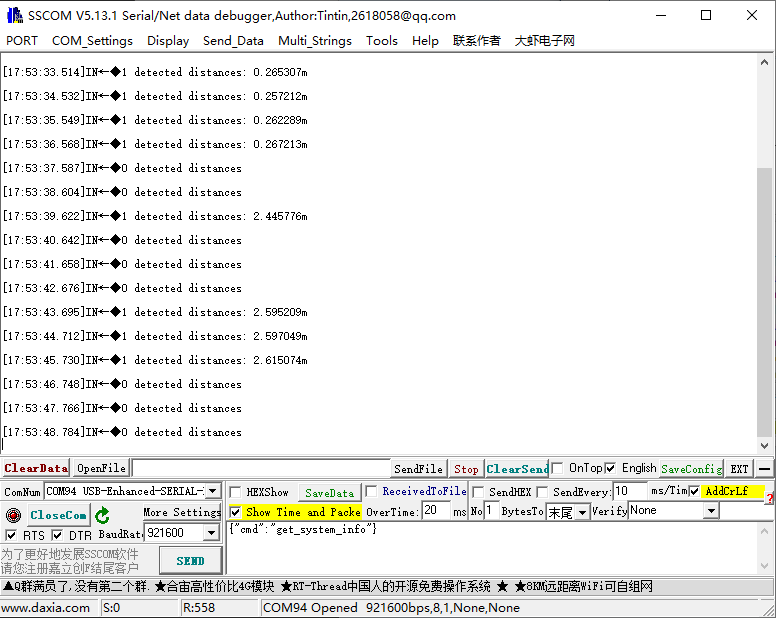Image resolution: width=776 pixels, height=618 pixels.
Task: Click the SSCOM app icon in title bar
Action: coord(14,15)
